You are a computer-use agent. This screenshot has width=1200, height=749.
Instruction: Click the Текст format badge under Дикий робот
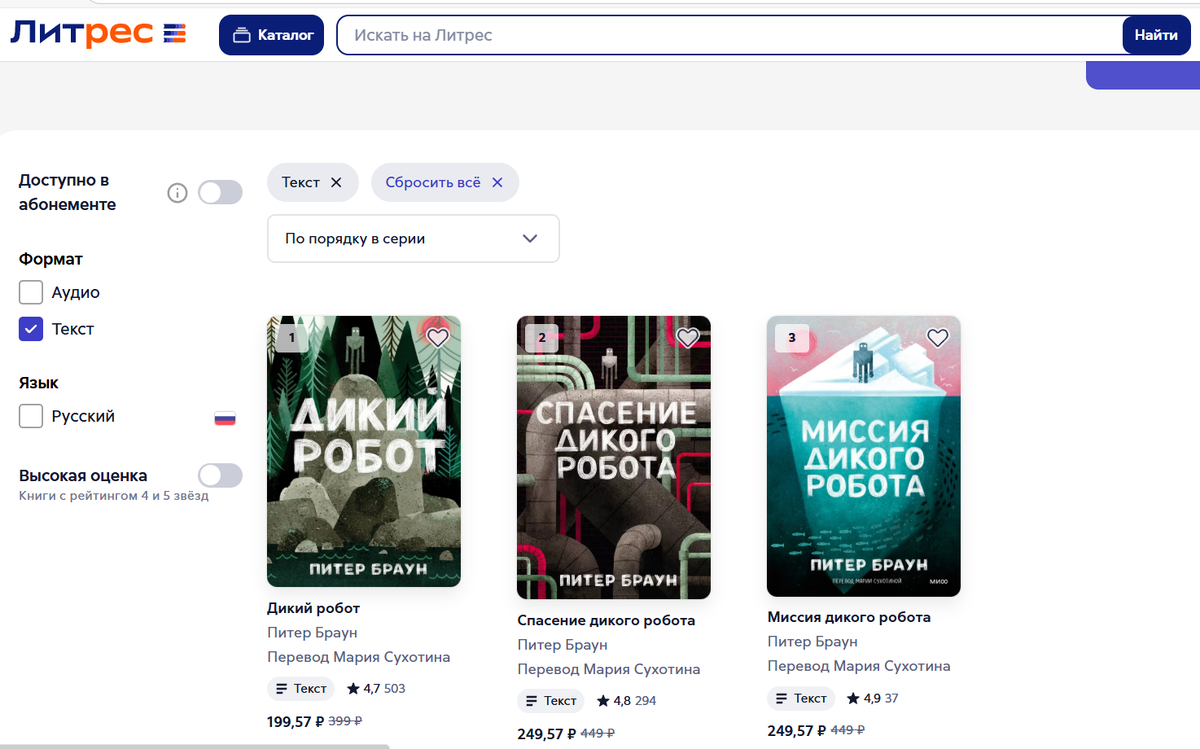point(300,688)
